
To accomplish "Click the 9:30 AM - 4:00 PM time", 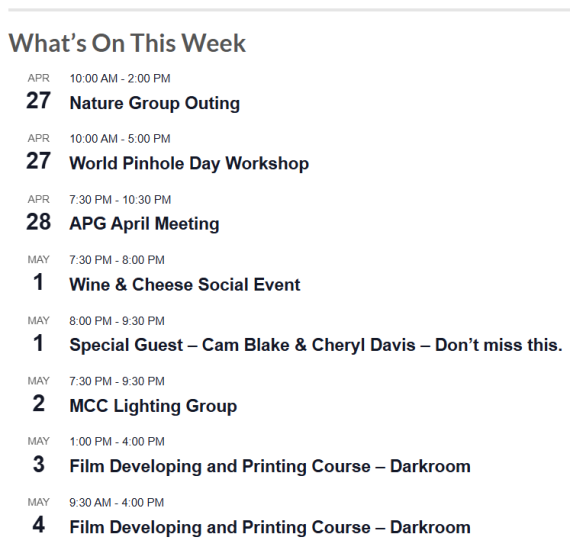I will tap(117, 503).
